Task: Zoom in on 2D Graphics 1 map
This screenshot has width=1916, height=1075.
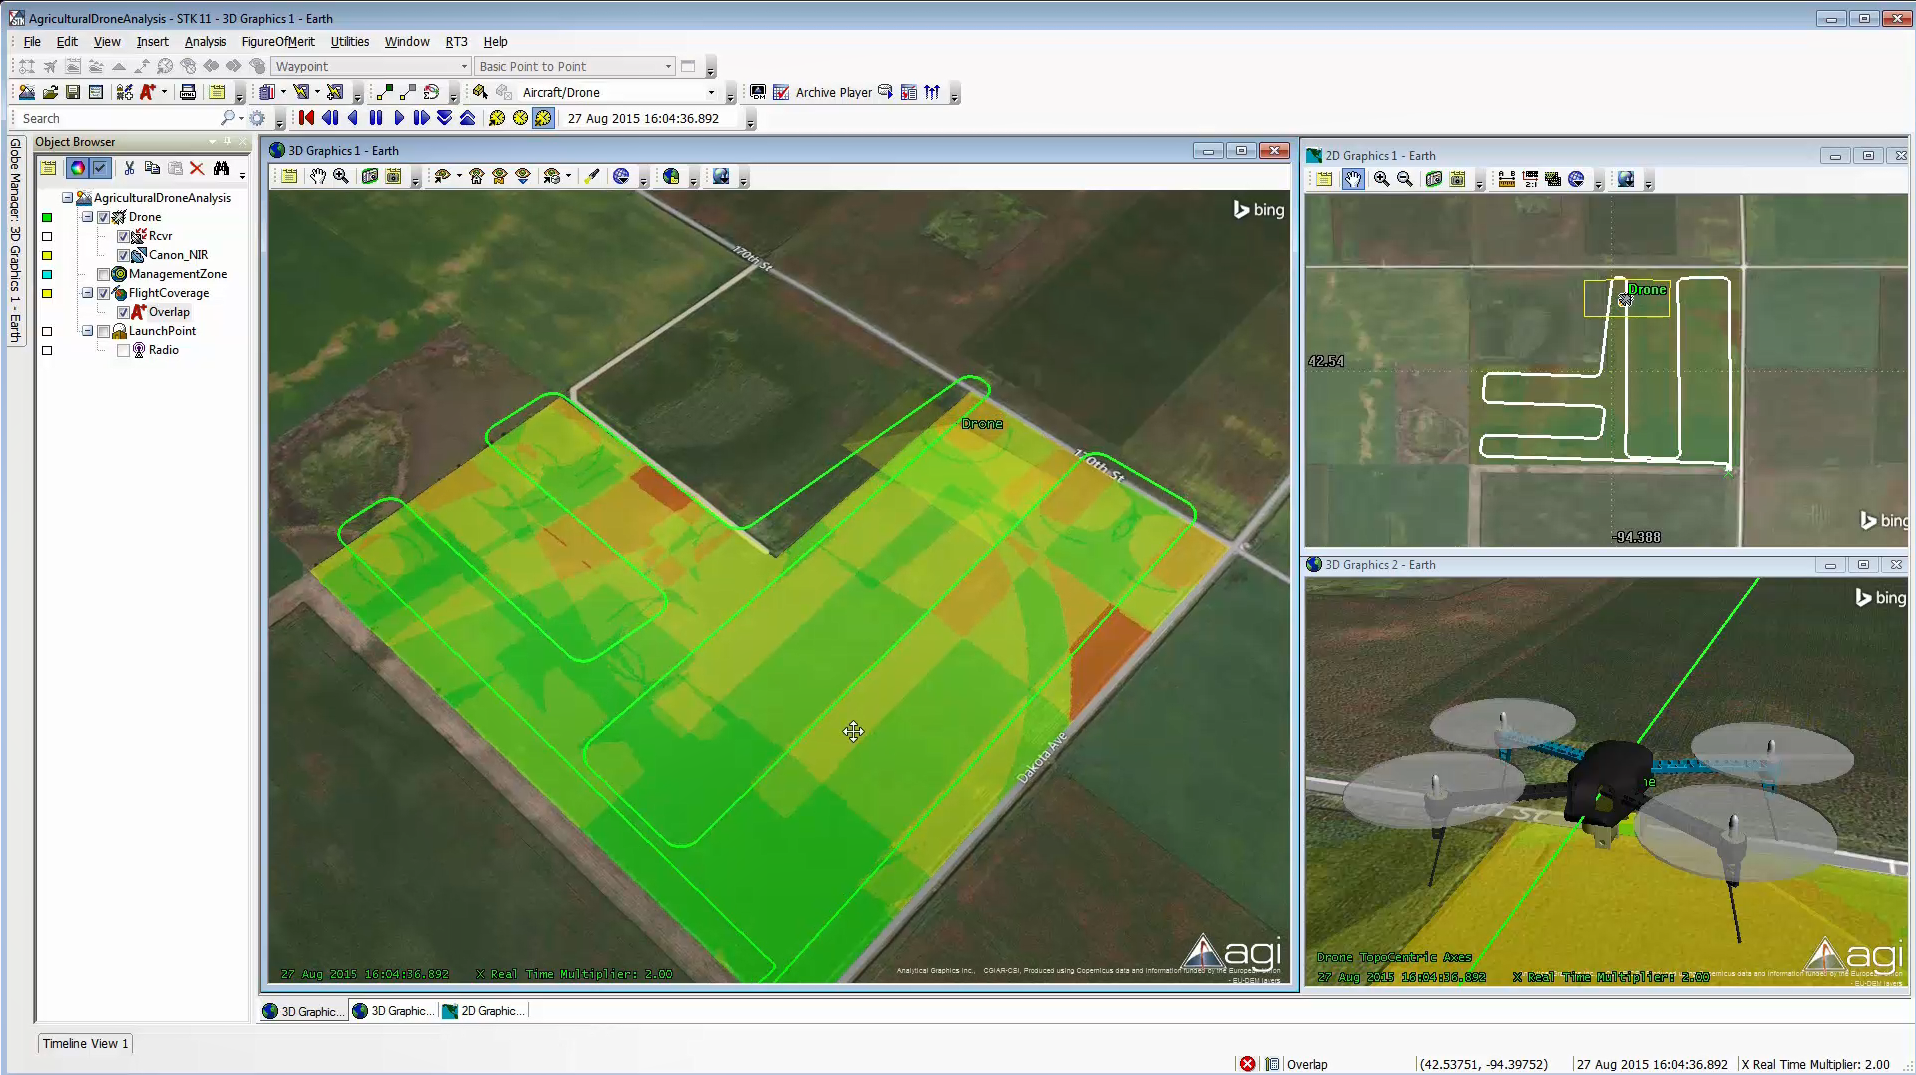Action: 1381,179
